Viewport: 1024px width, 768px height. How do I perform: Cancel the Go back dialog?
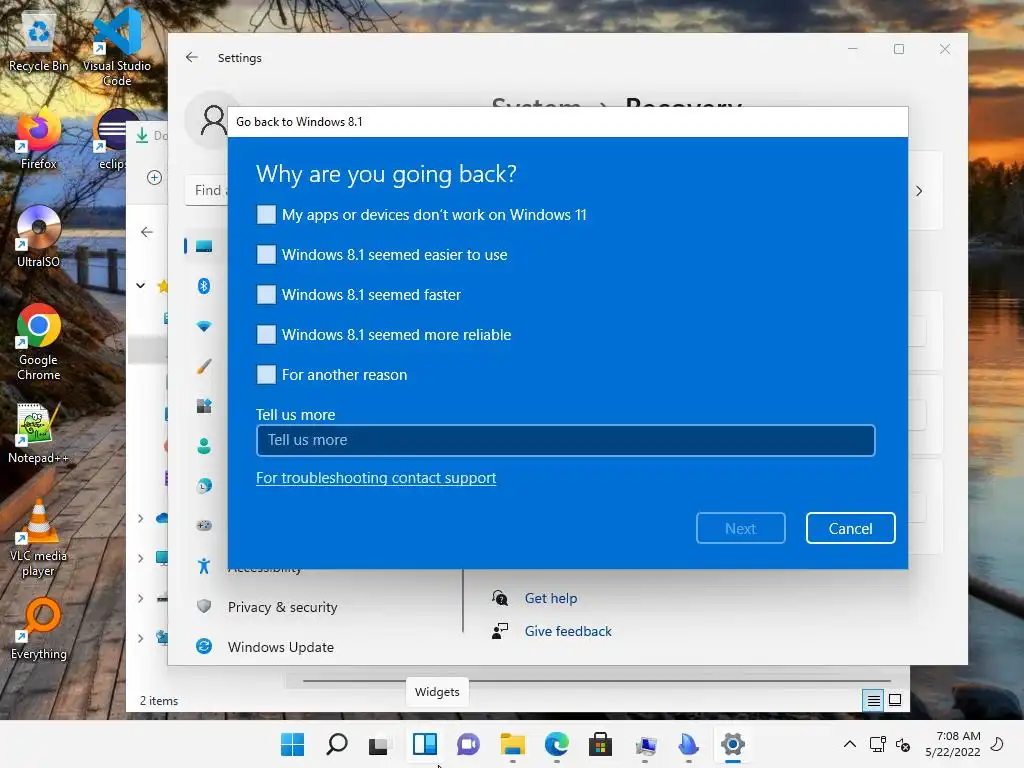point(850,528)
